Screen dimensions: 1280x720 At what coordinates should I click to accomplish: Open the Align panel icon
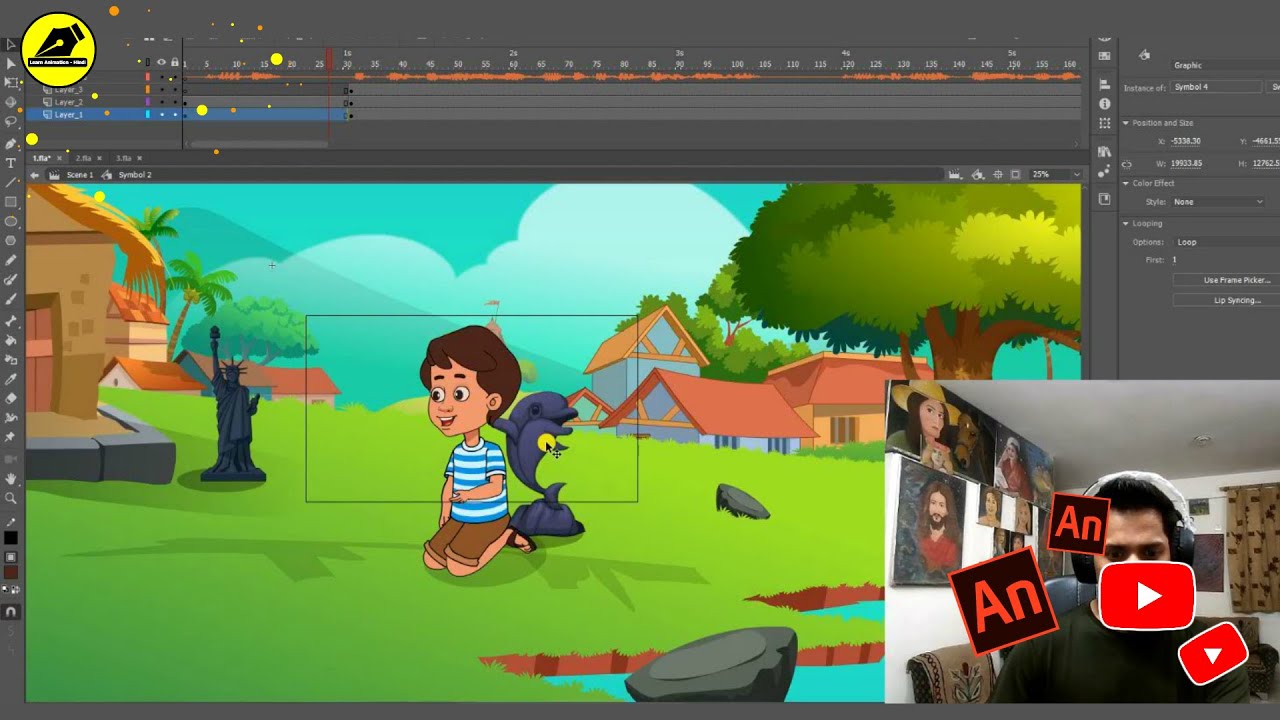pos(1104,84)
